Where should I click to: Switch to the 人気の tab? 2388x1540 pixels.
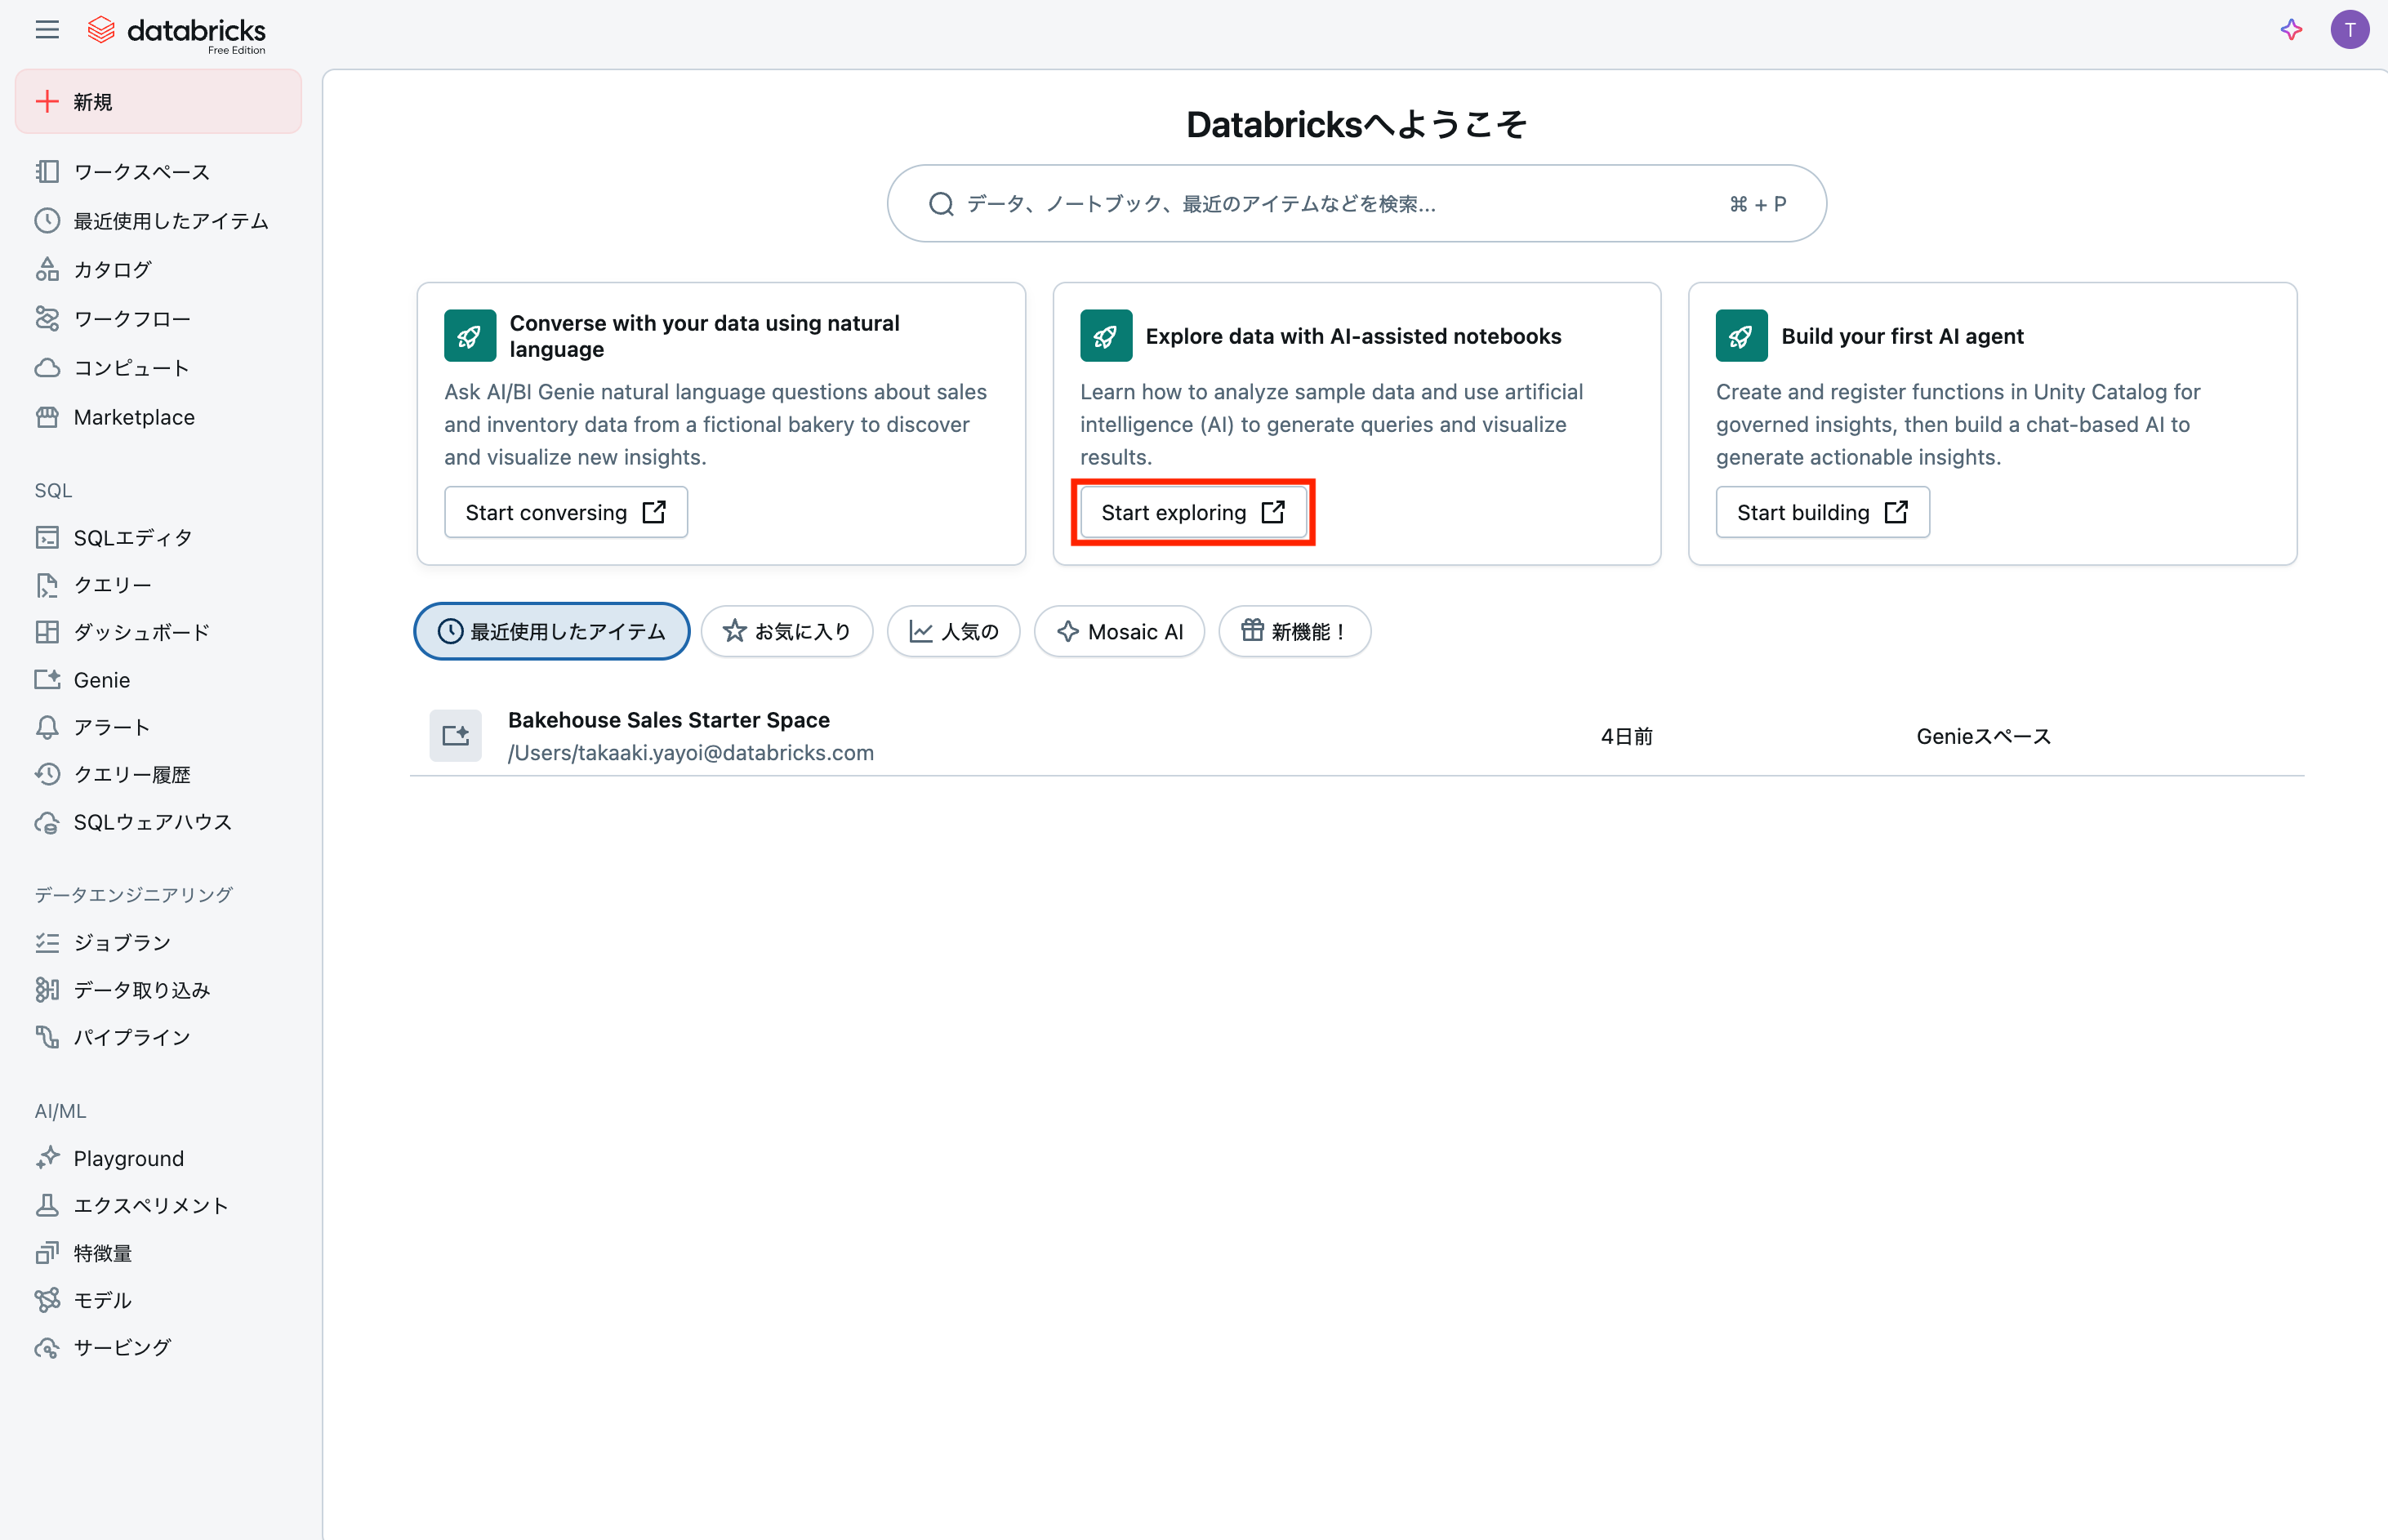click(x=953, y=631)
